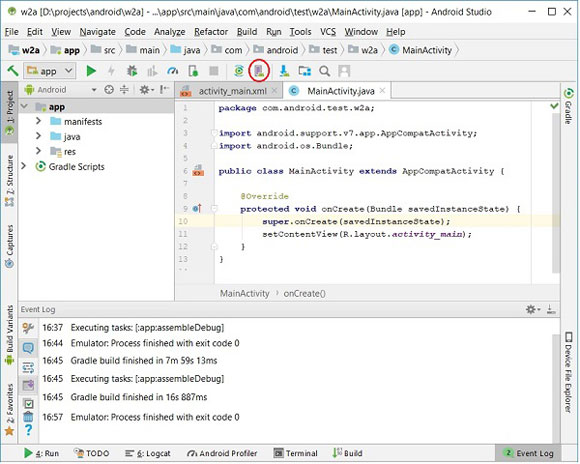The width and height of the screenshot is (580, 464).
Task: Click Profile app speedometer icon
Action: [x=172, y=71]
